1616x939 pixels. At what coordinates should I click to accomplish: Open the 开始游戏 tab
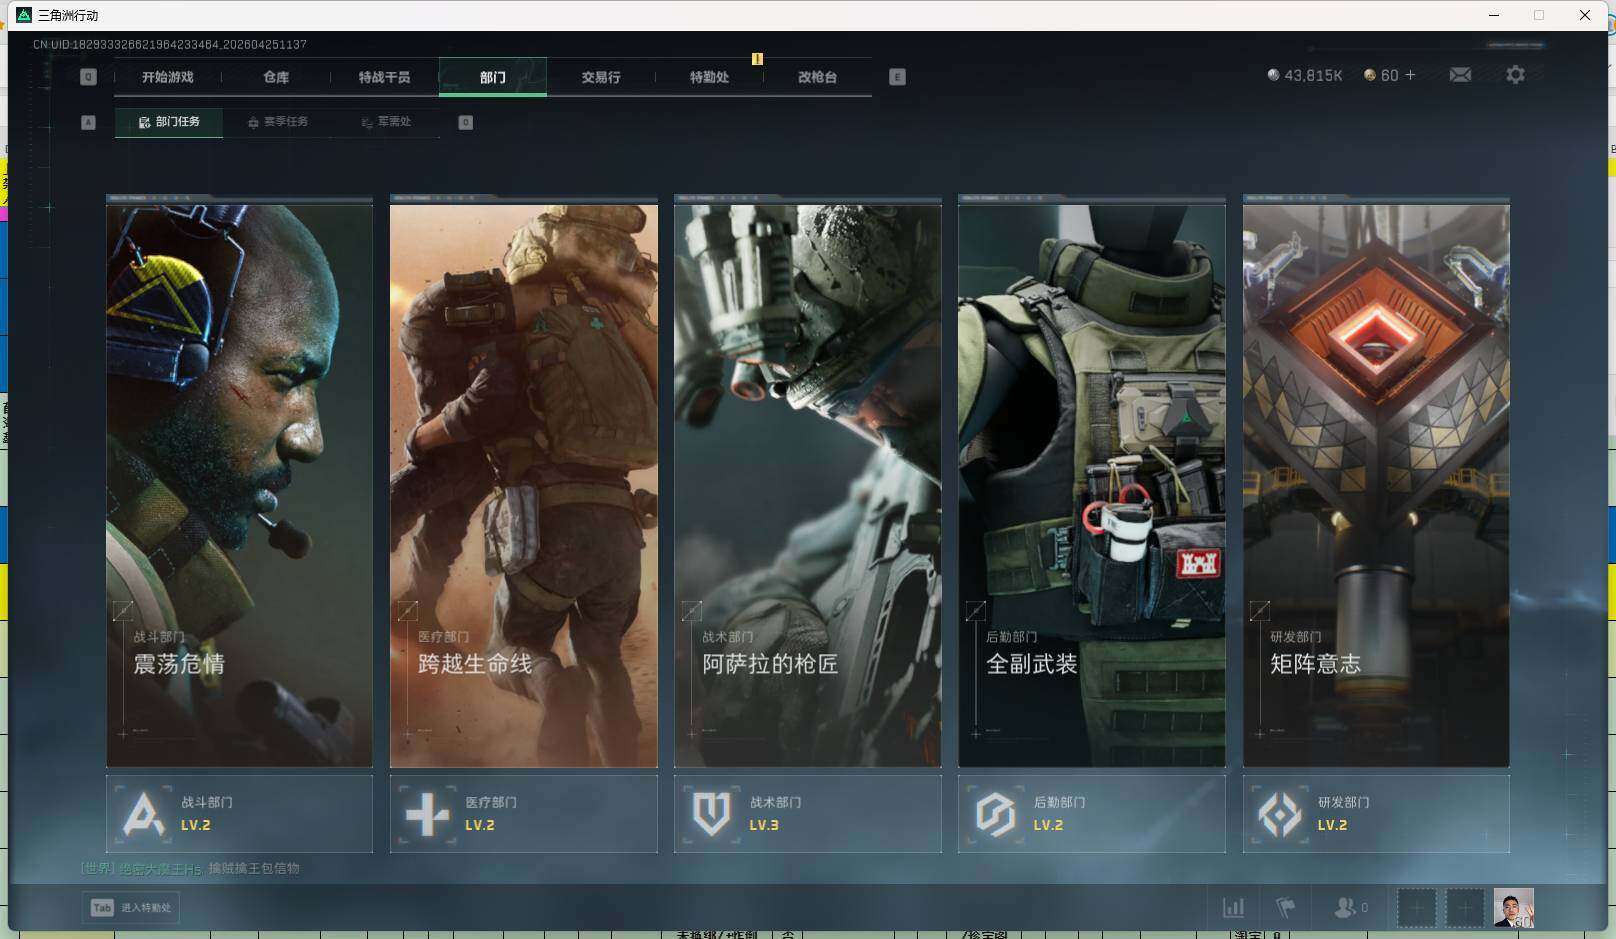tap(167, 77)
